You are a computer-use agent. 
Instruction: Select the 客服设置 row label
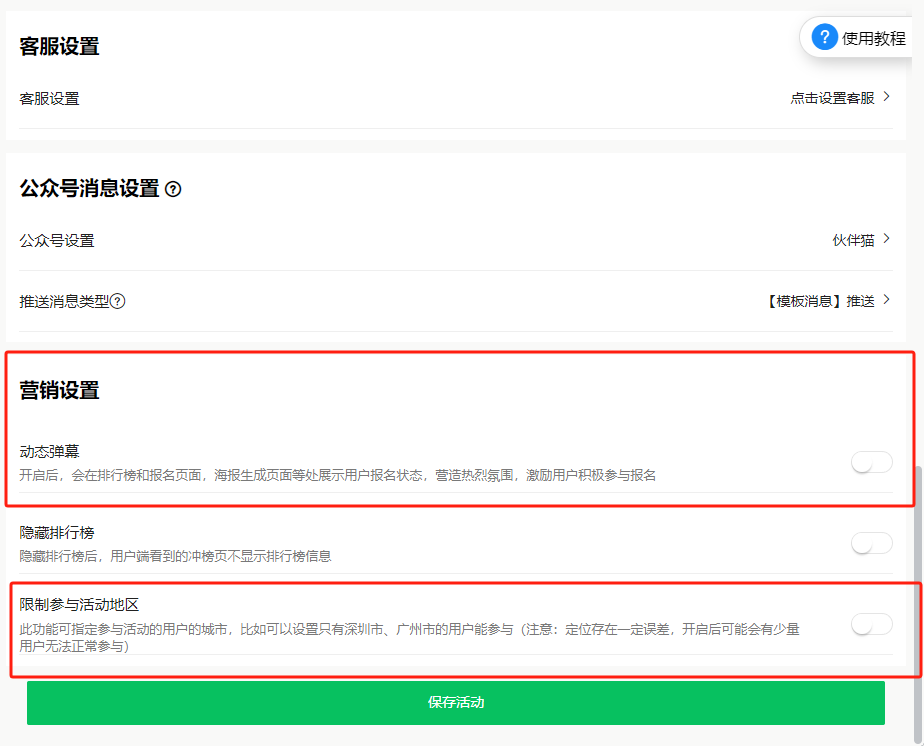pos(50,98)
